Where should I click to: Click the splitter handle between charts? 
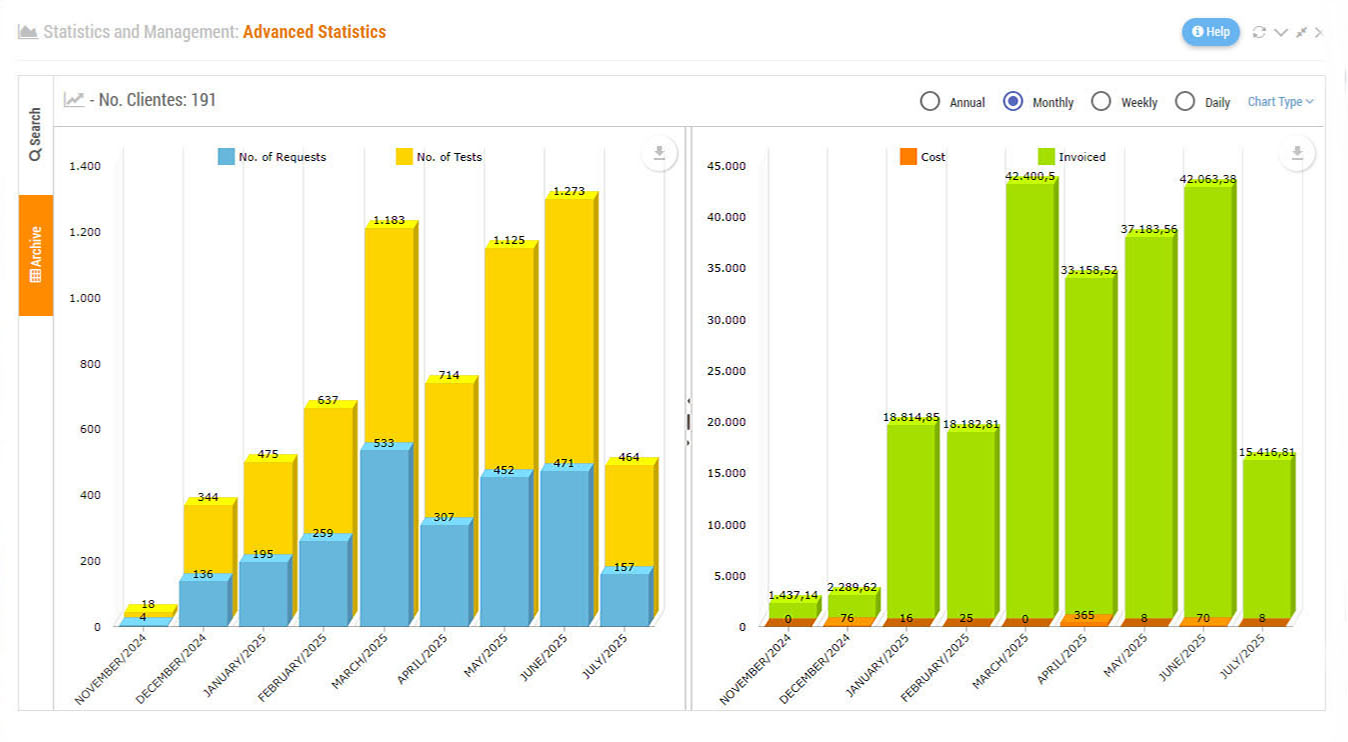click(688, 420)
